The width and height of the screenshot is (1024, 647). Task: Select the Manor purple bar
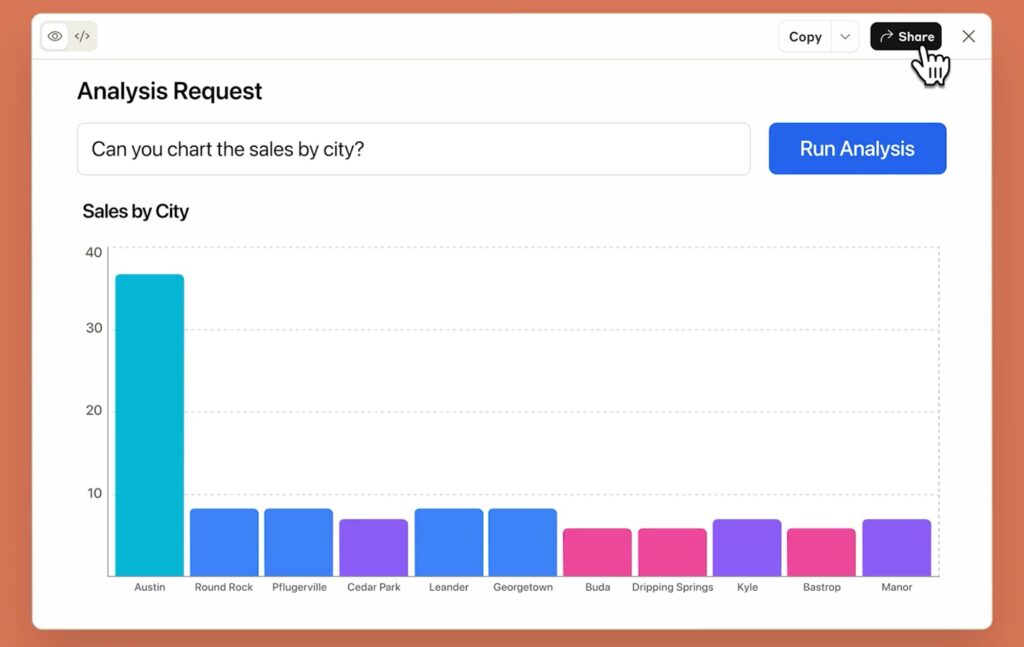[897, 548]
